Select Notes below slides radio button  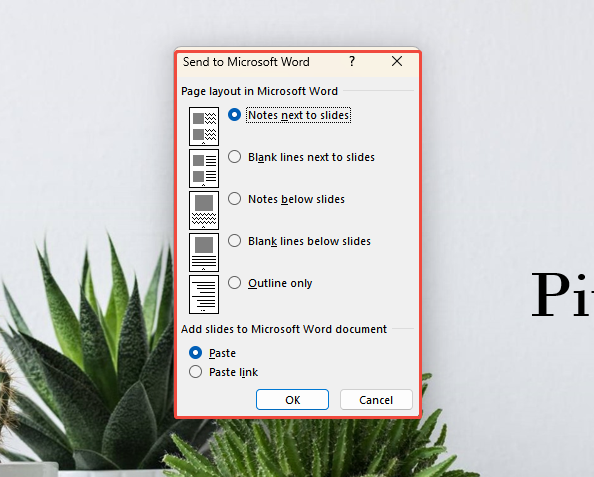(234, 199)
